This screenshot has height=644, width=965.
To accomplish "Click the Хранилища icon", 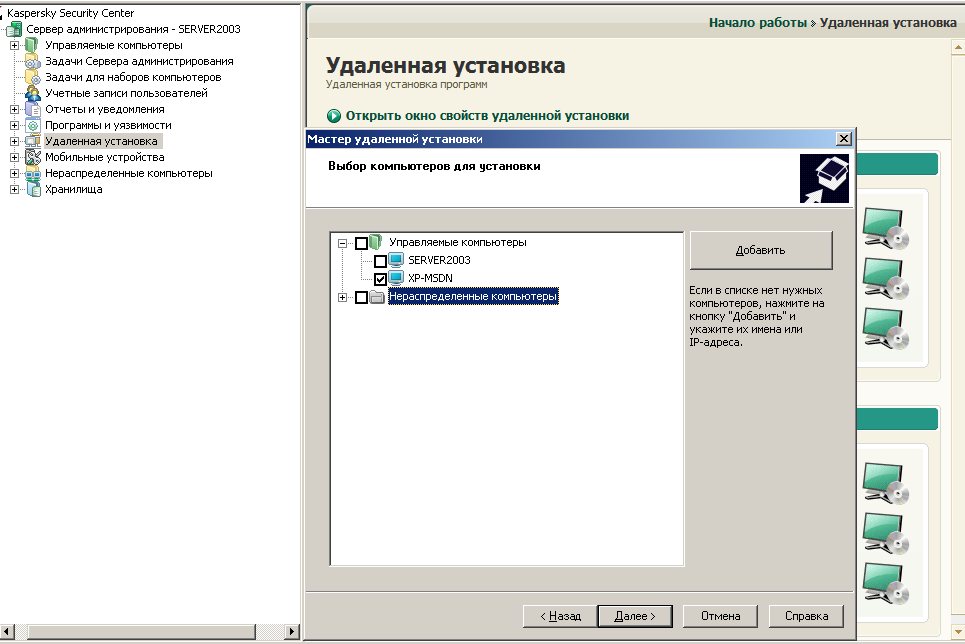I will [x=33, y=189].
